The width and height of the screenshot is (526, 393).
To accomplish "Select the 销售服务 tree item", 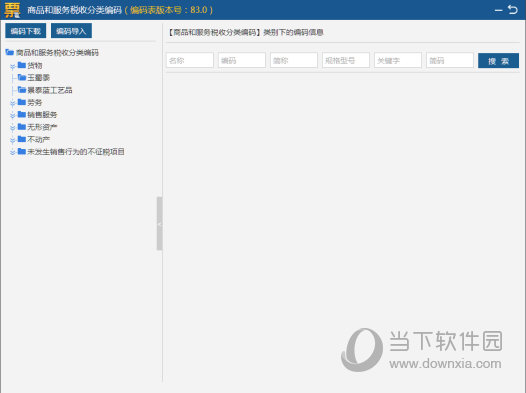I will [42, 115].
